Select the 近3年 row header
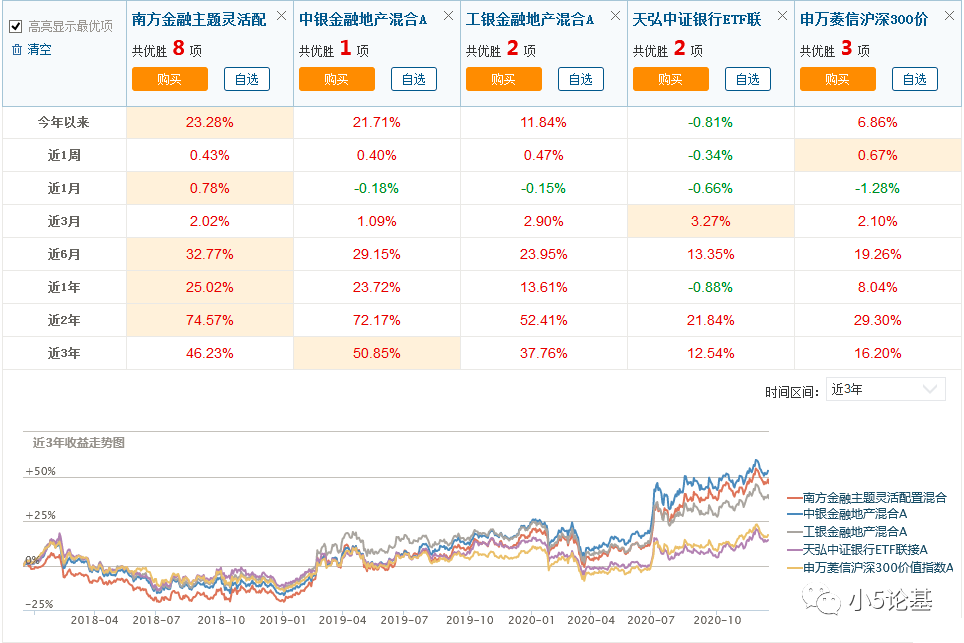 tap(64, 353)
